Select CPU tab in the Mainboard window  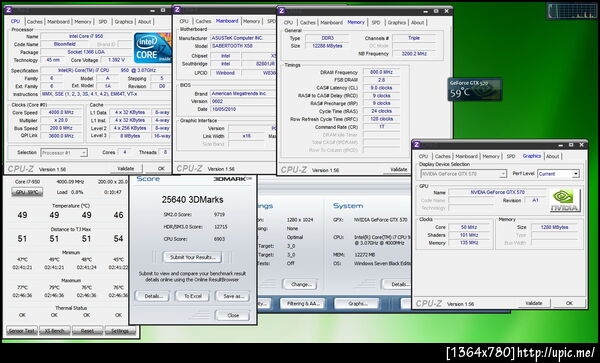coord(184,21)
